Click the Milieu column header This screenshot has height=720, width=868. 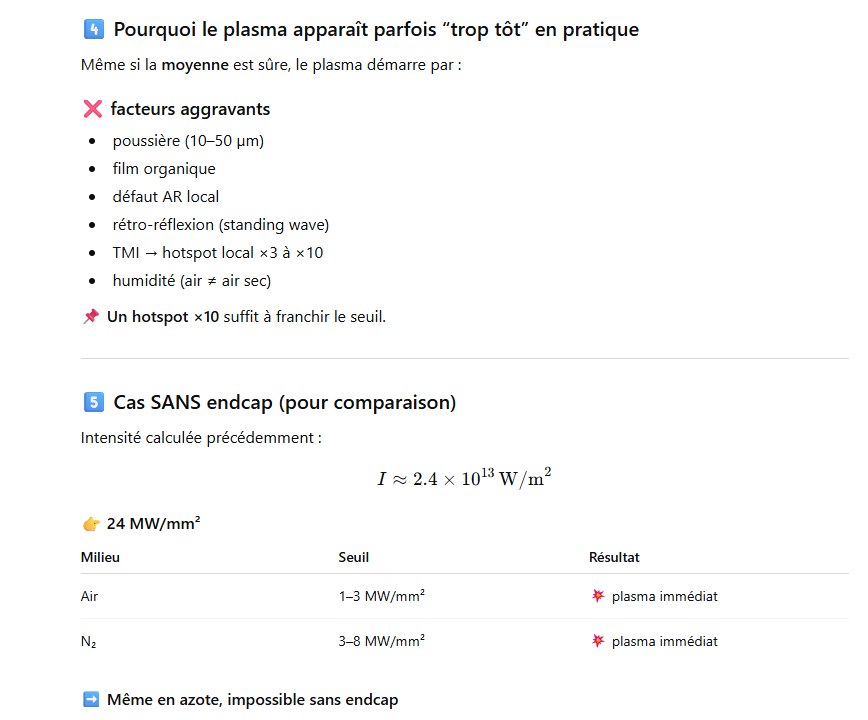100,557
